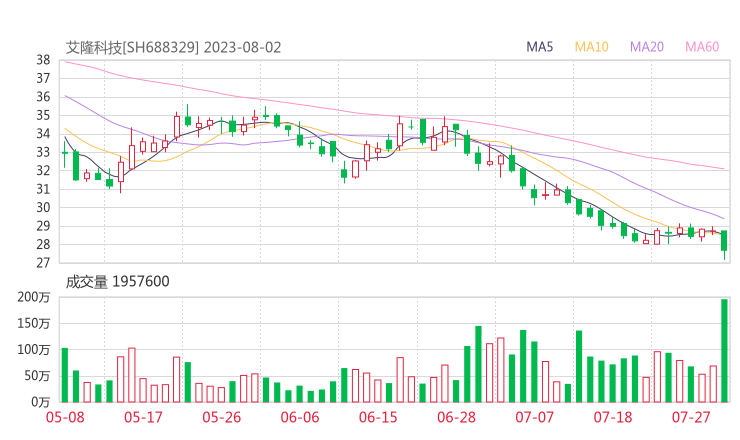This screenshot has width=740, height=440.
Task: Click the 200万 volume axis label
Action: 34,297
